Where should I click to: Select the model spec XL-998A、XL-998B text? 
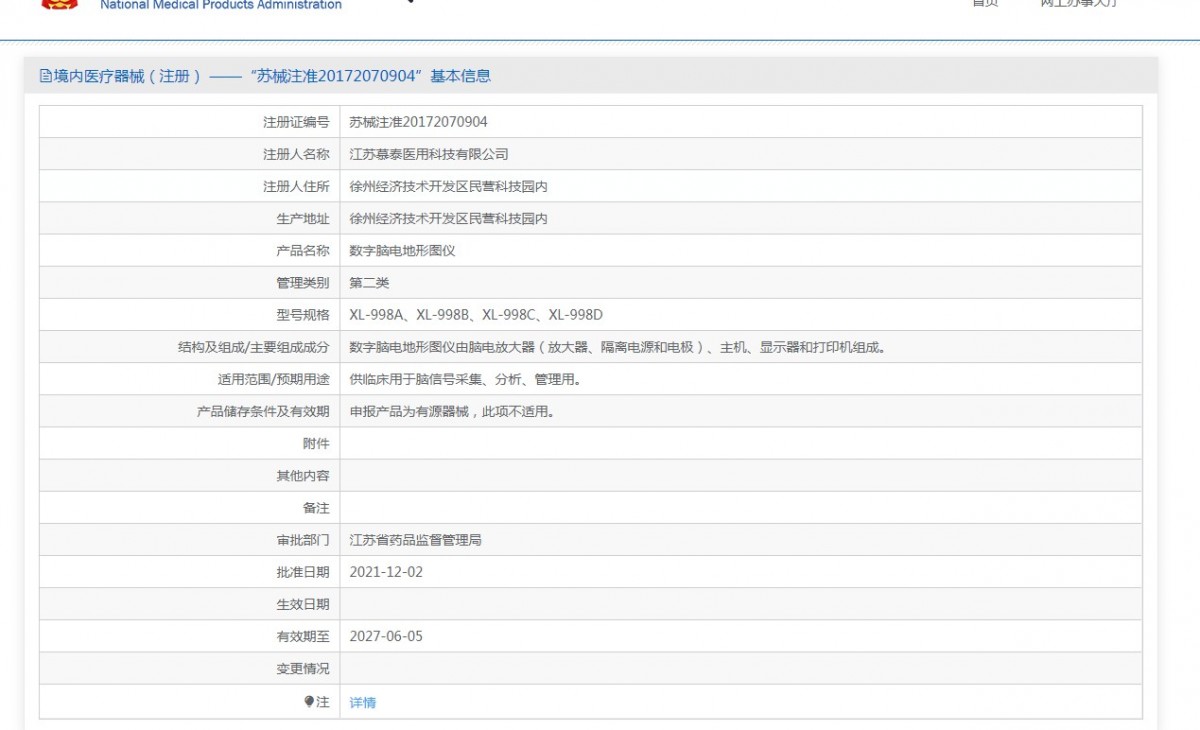click(476, 315)
